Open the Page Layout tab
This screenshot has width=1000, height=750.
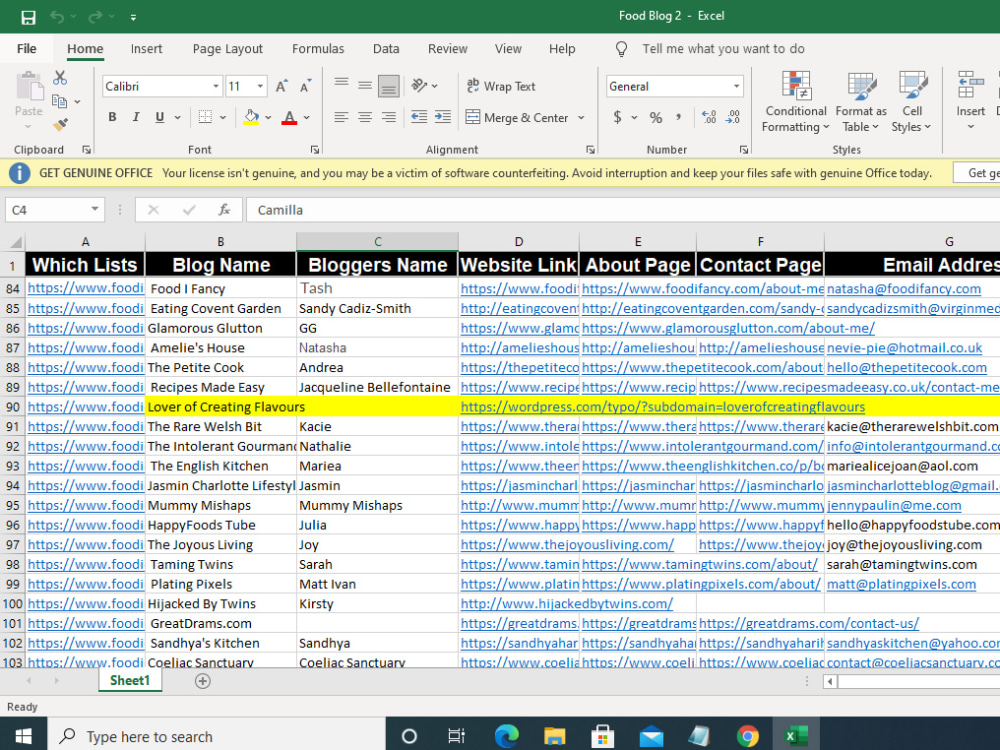pos(228,49)
